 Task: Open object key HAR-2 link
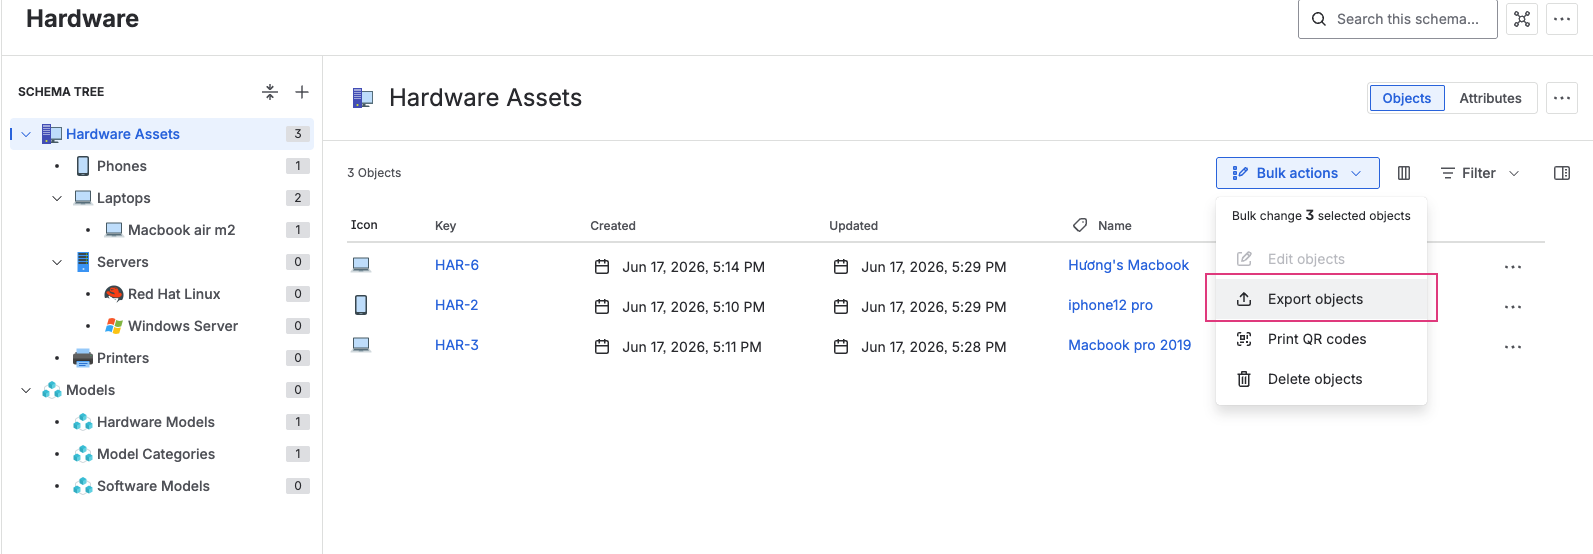click(x=457, y=305)
